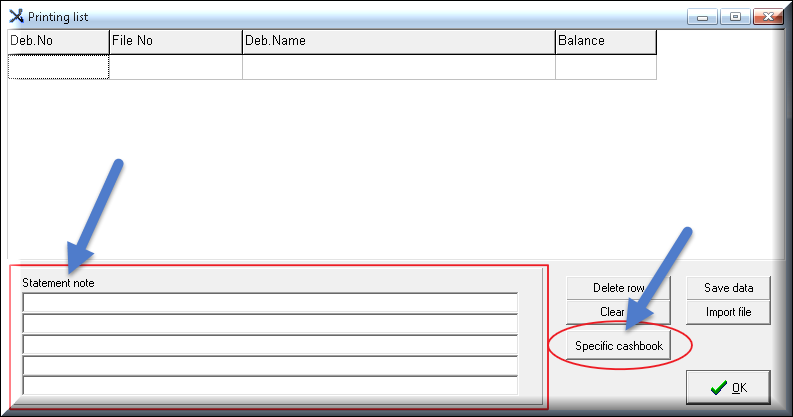Open the Specific cashbook option
The image size is (793, 417).
619,346
